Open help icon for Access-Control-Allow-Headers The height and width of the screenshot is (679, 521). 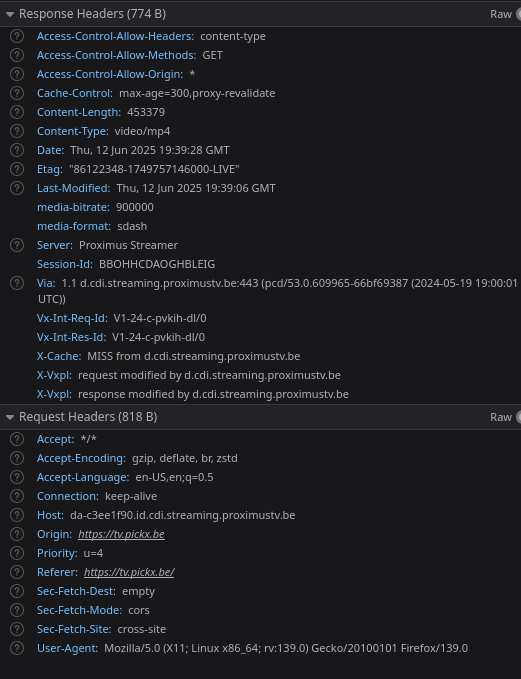(x=17, y=36)
